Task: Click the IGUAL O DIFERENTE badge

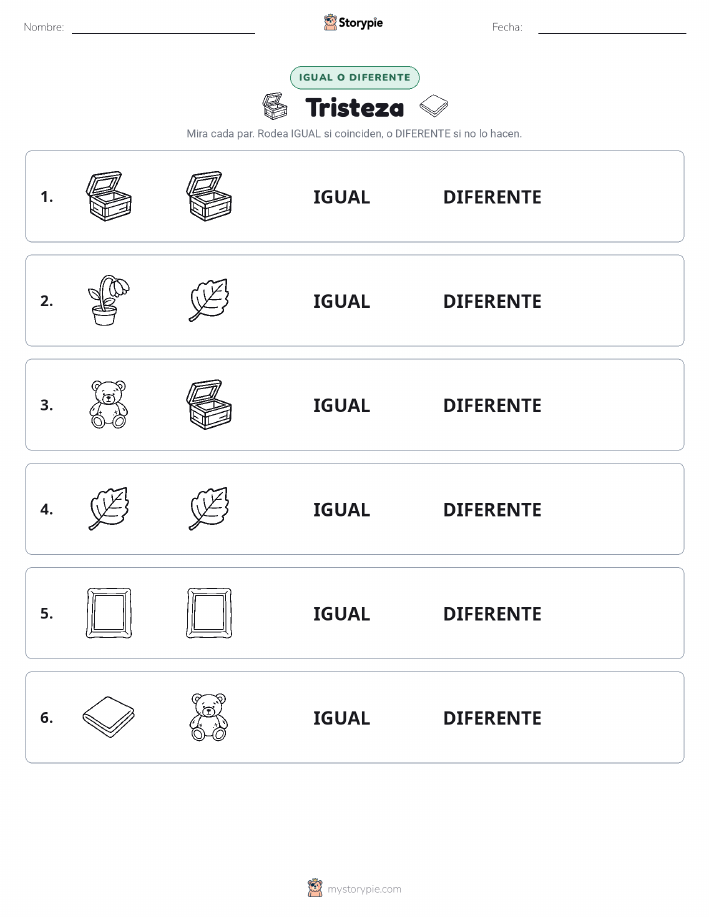Action: click(x=354, y=77)
